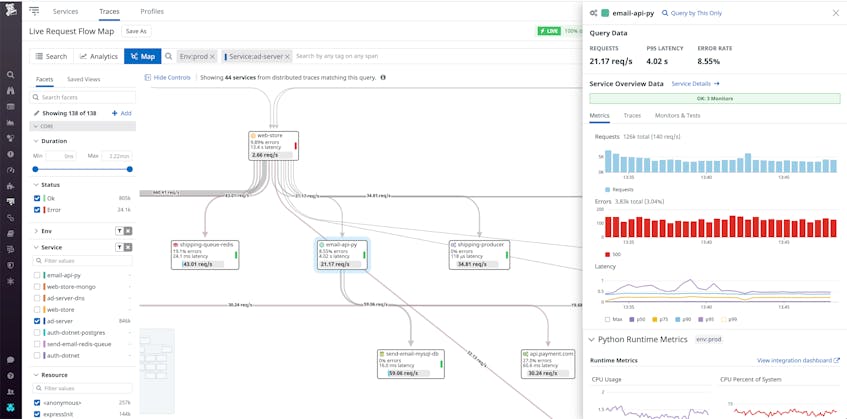Check the send-email-redis-queue service checkbox

(x=37, y=344)
